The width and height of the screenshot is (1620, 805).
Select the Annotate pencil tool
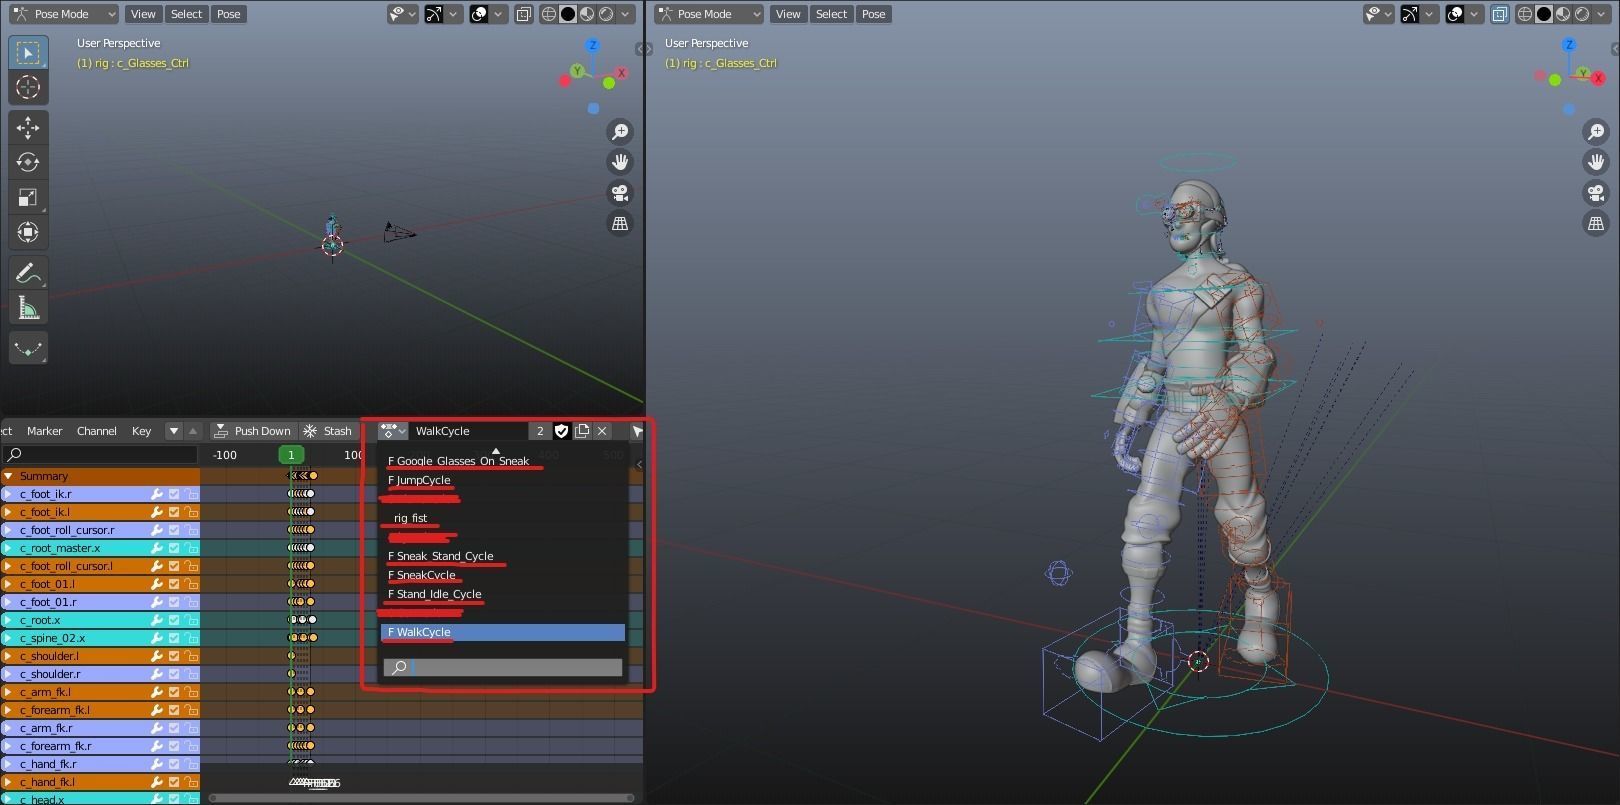pyautogui.click(x=28, y=273)
